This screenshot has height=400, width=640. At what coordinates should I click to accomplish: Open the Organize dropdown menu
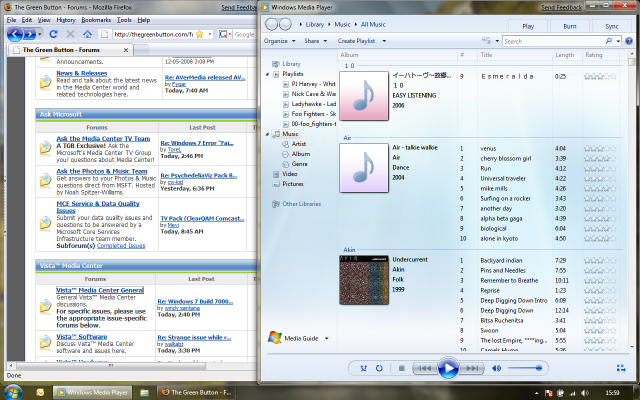coord(279,41)
